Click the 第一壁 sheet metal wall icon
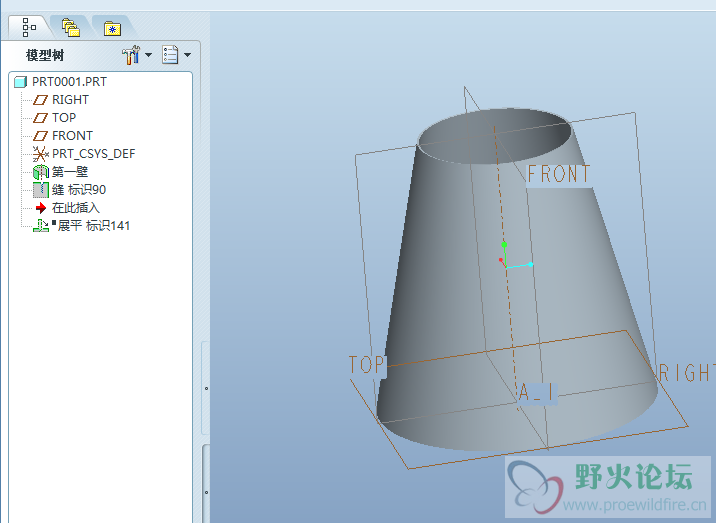 [41, 172]
